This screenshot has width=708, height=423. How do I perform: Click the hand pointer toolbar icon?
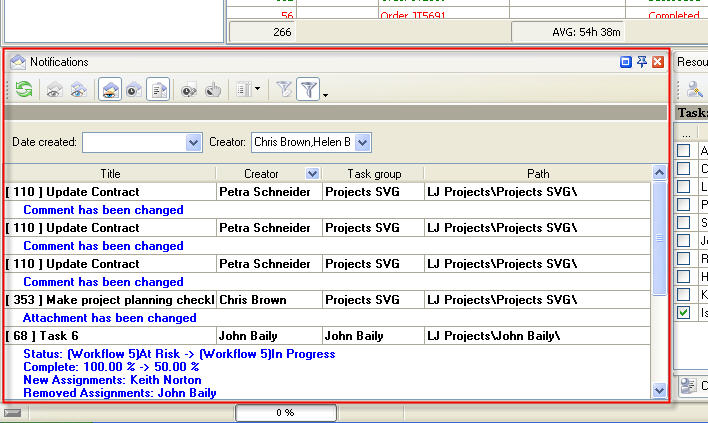point(212,90)
